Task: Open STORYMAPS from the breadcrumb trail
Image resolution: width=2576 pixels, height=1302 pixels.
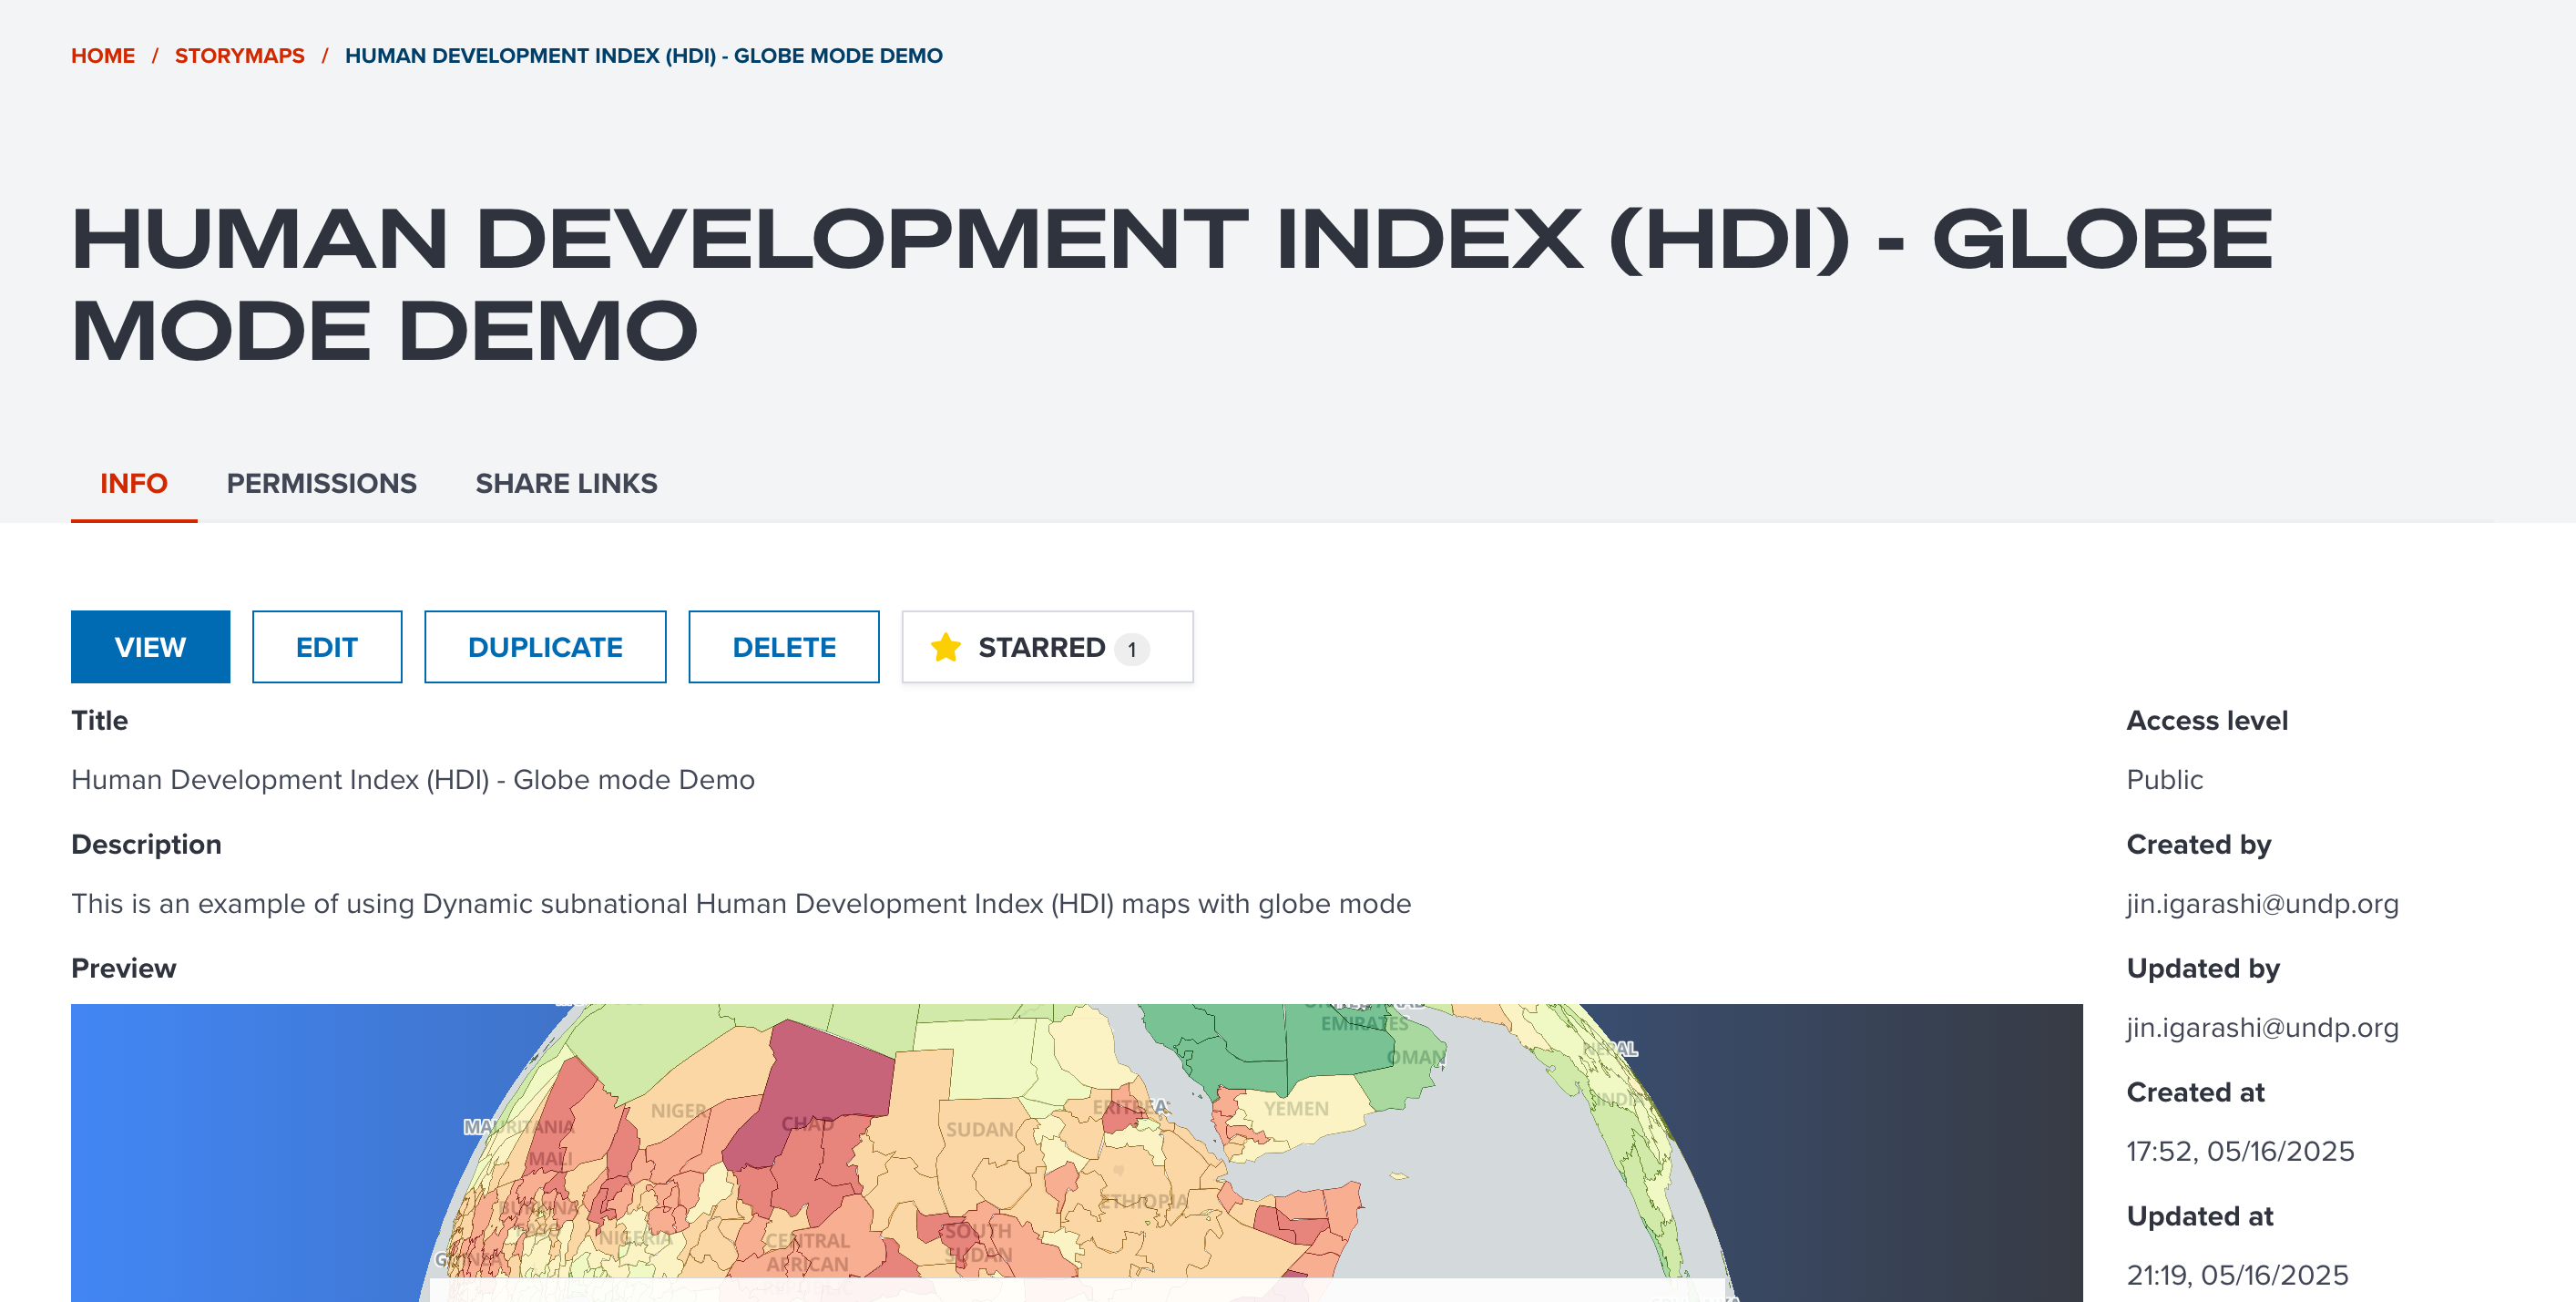Action: (x=239, y=55)
